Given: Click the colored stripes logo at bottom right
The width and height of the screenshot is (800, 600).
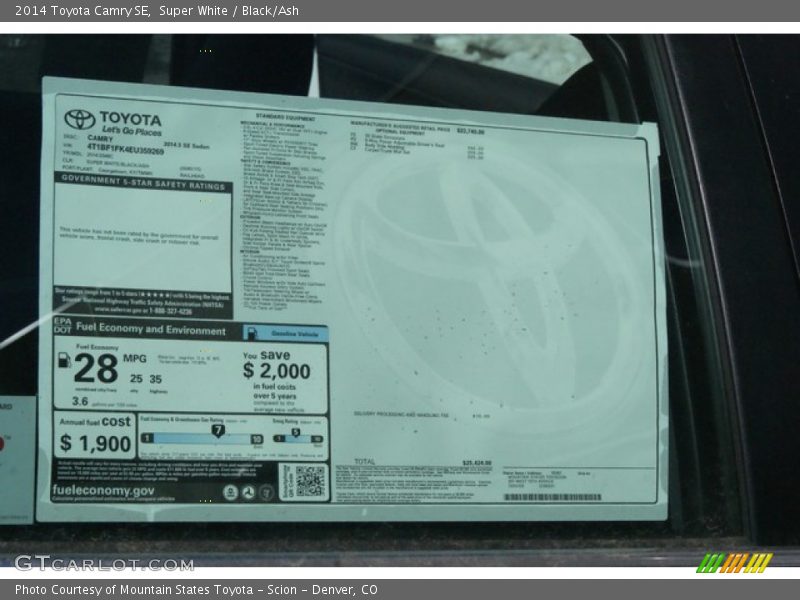Looking at the screenshot, I should coord(734,562).
